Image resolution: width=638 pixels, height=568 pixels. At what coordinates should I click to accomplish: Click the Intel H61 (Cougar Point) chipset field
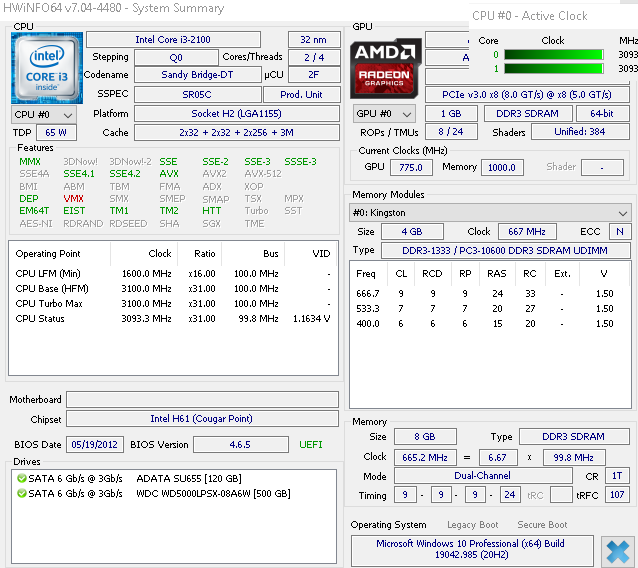(202, 419)
